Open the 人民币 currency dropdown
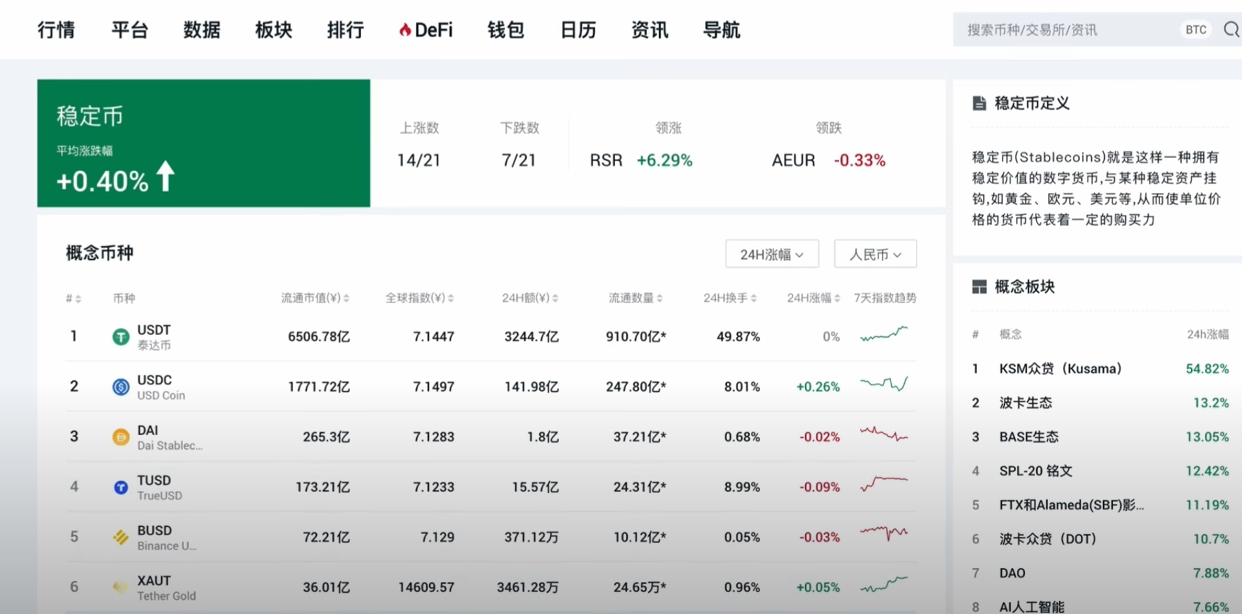The height and width of the screenshot is (614, 1242). pyautogui.click(x=873, y=253)
